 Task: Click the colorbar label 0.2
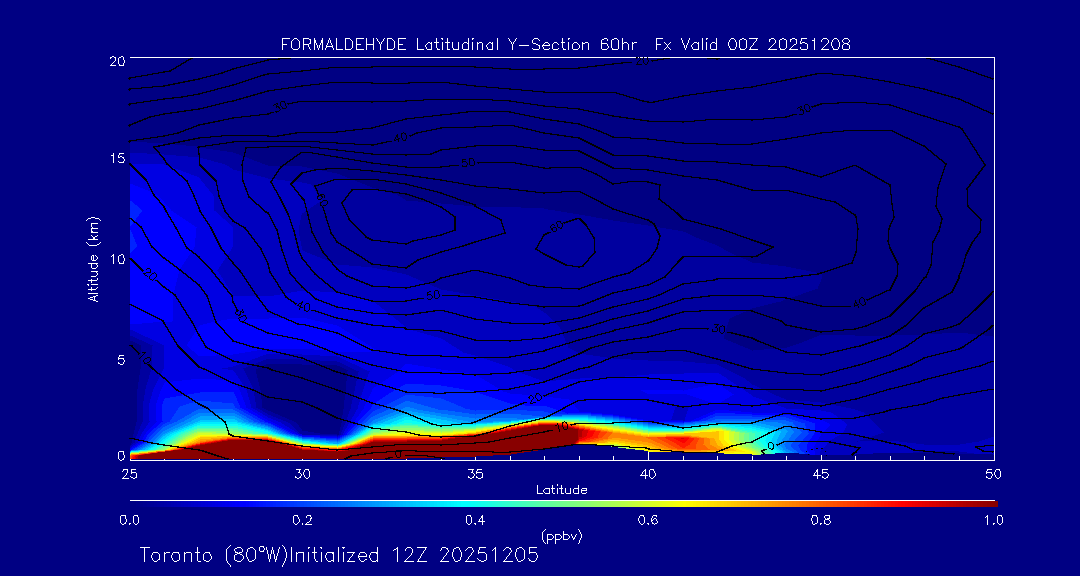coord(302,520)
